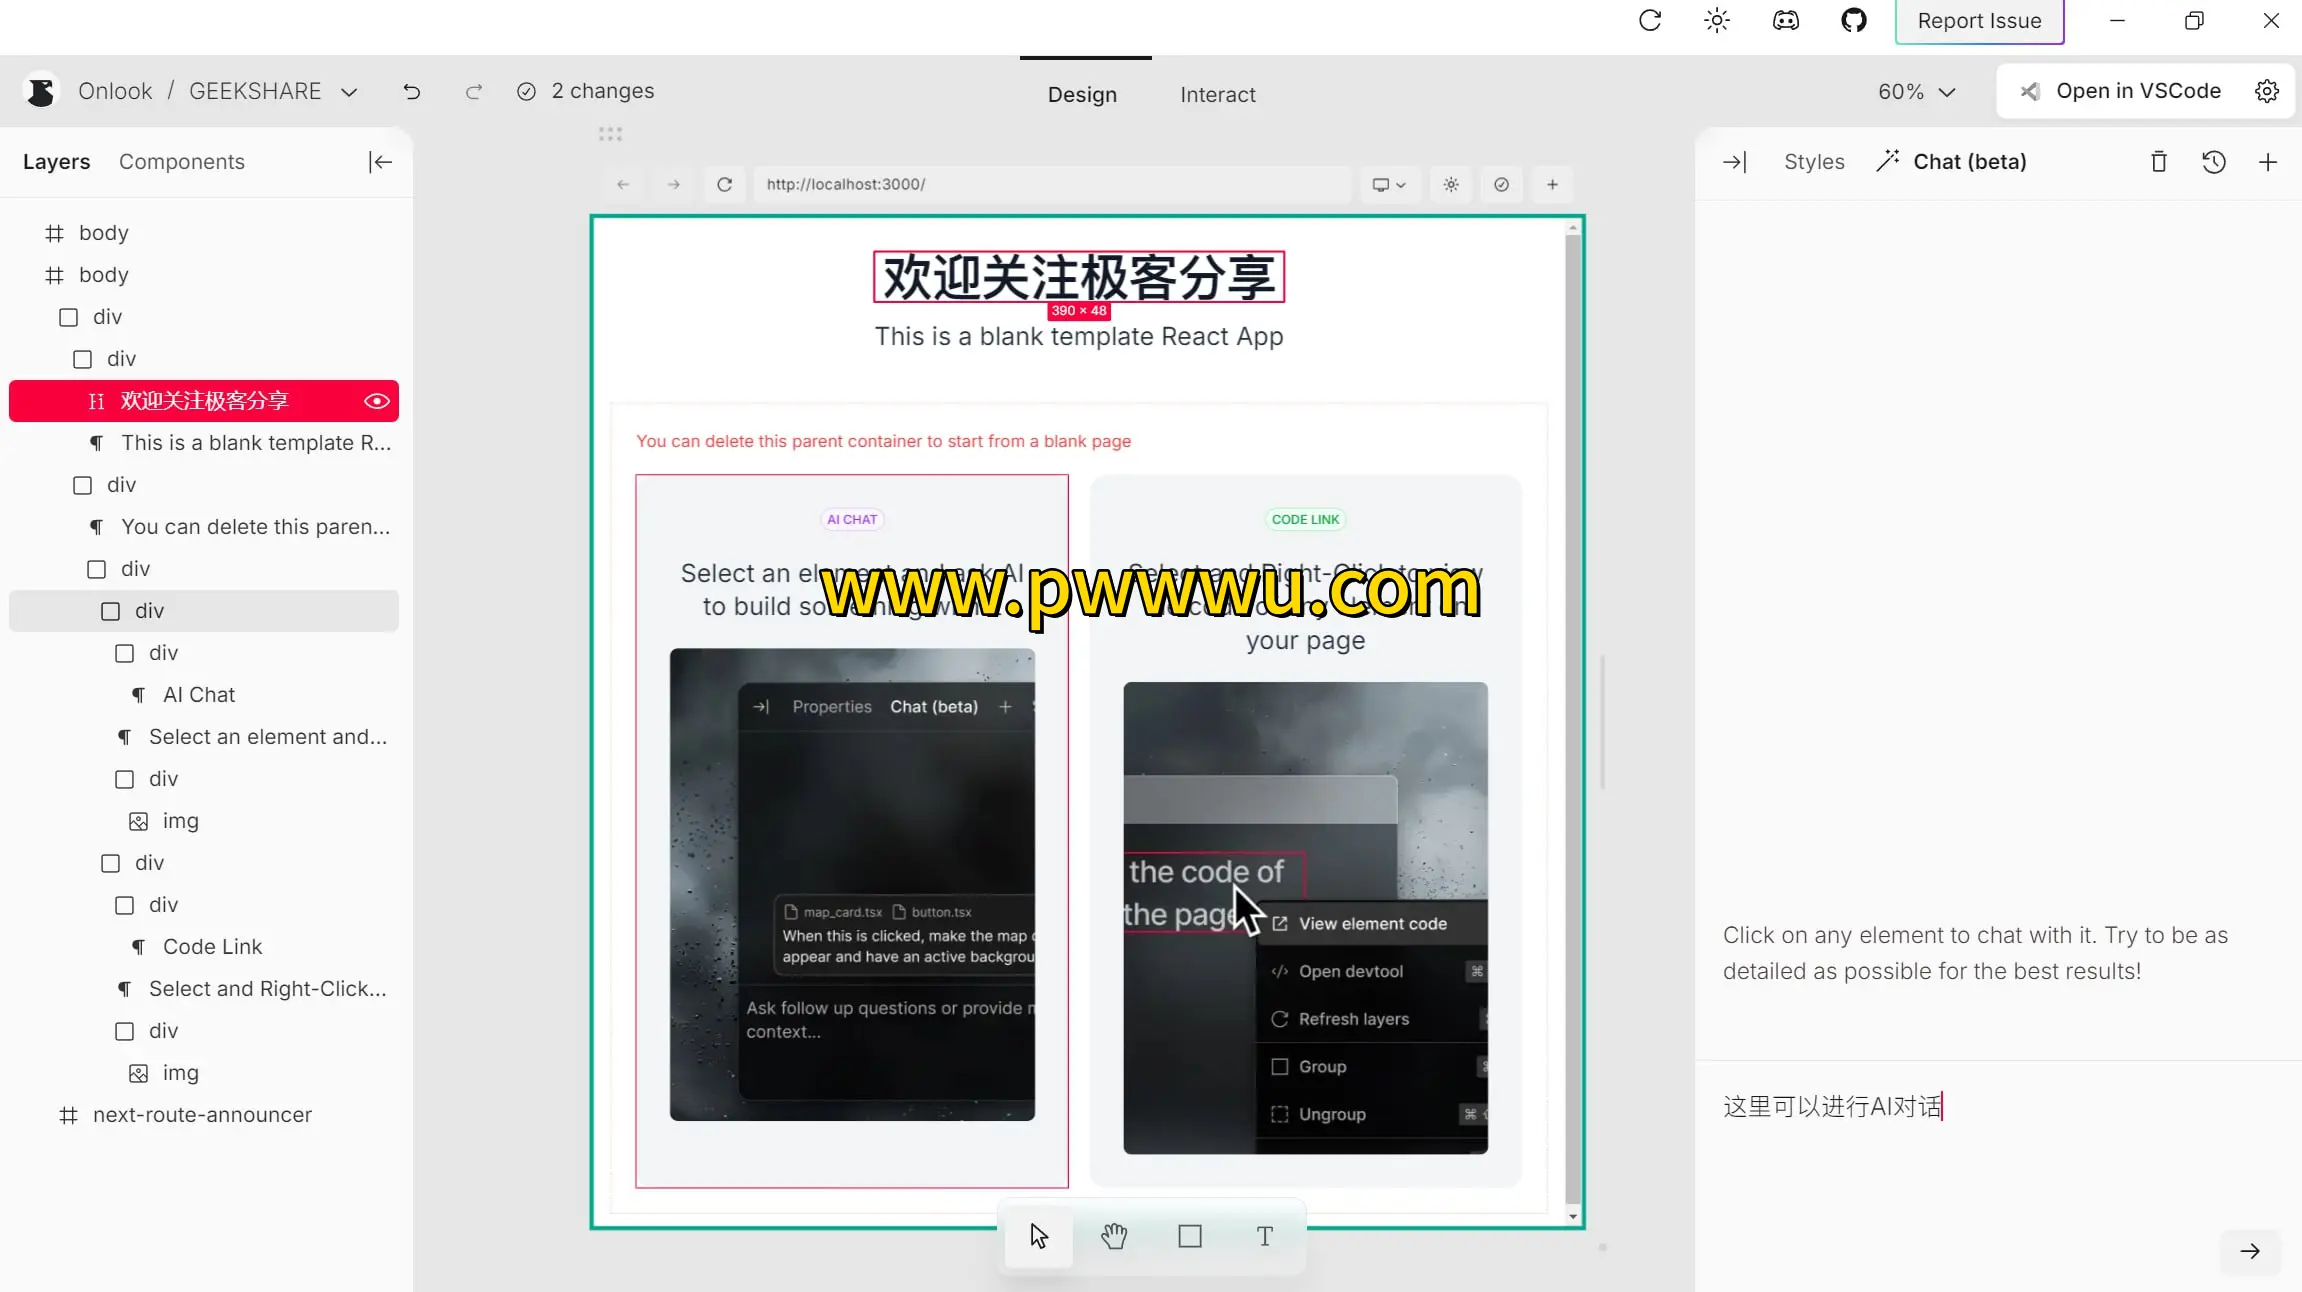The height and width of the screenshot is (1292, 2302).
Task: Select the rectangle insert tool
Action: coord(1190,1237)
